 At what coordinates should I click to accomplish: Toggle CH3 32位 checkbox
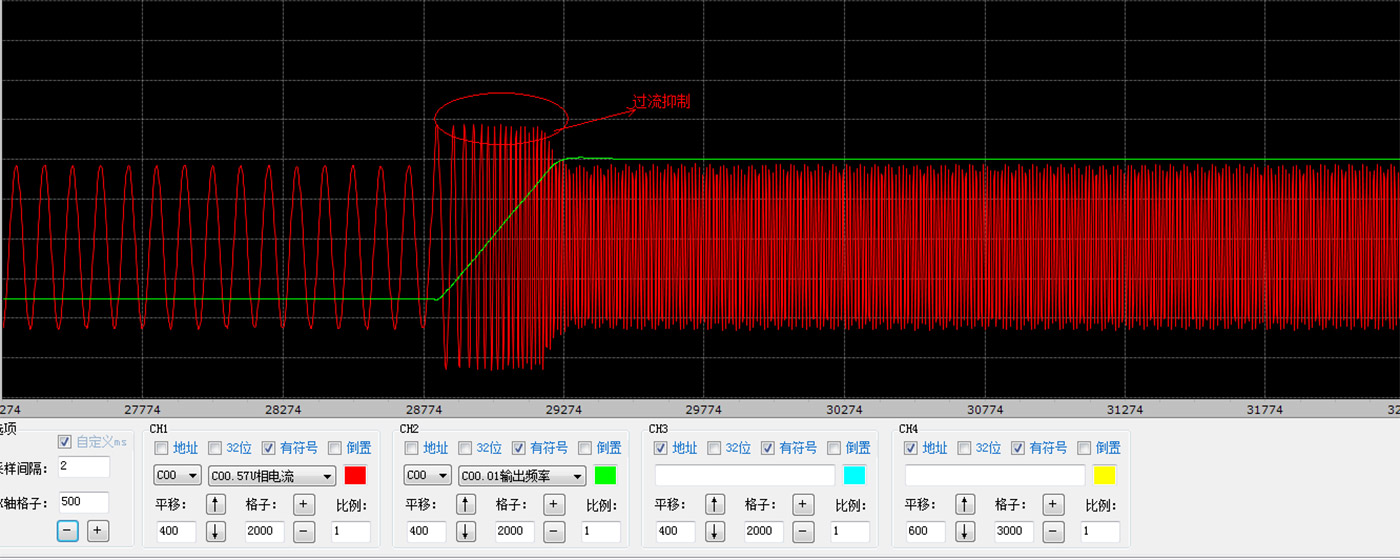coord(714,448)
